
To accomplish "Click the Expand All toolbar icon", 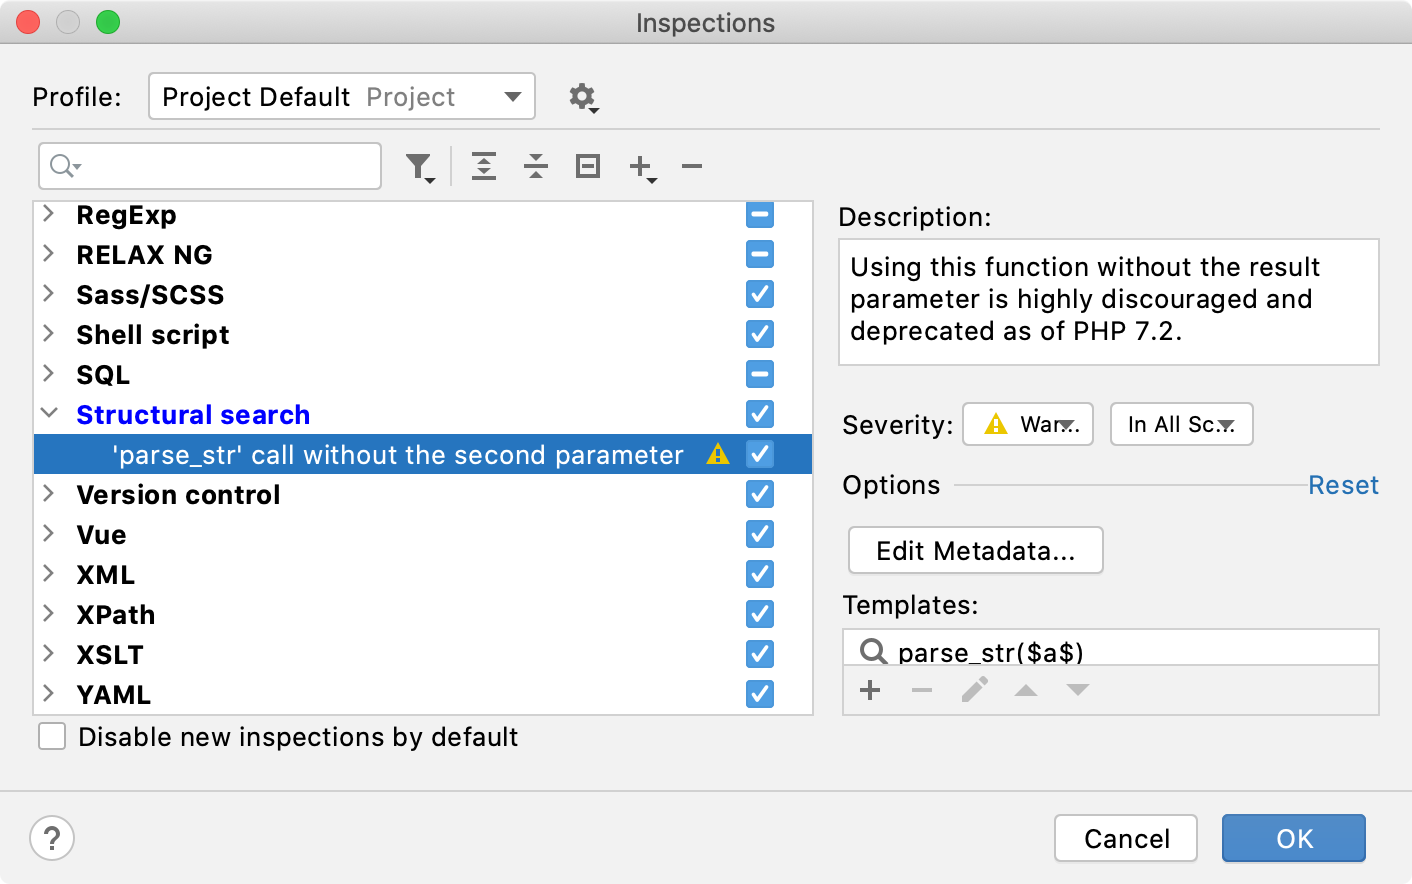I will click(x=484, y=166).
